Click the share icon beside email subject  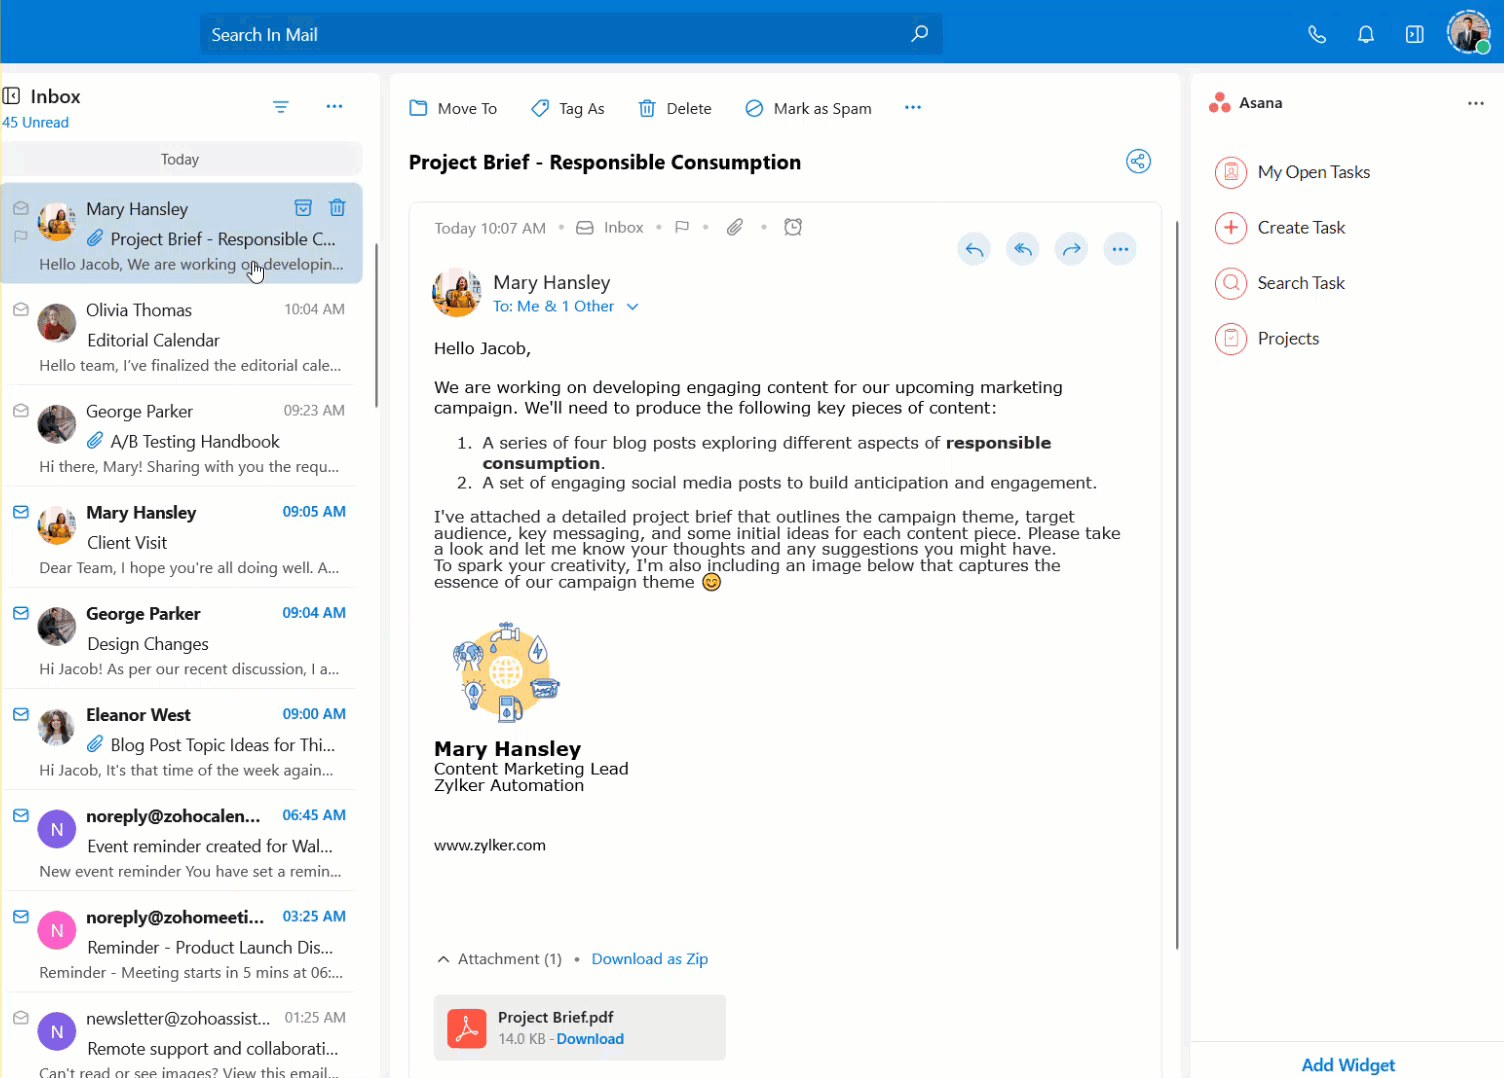(x=1138, y=162)
